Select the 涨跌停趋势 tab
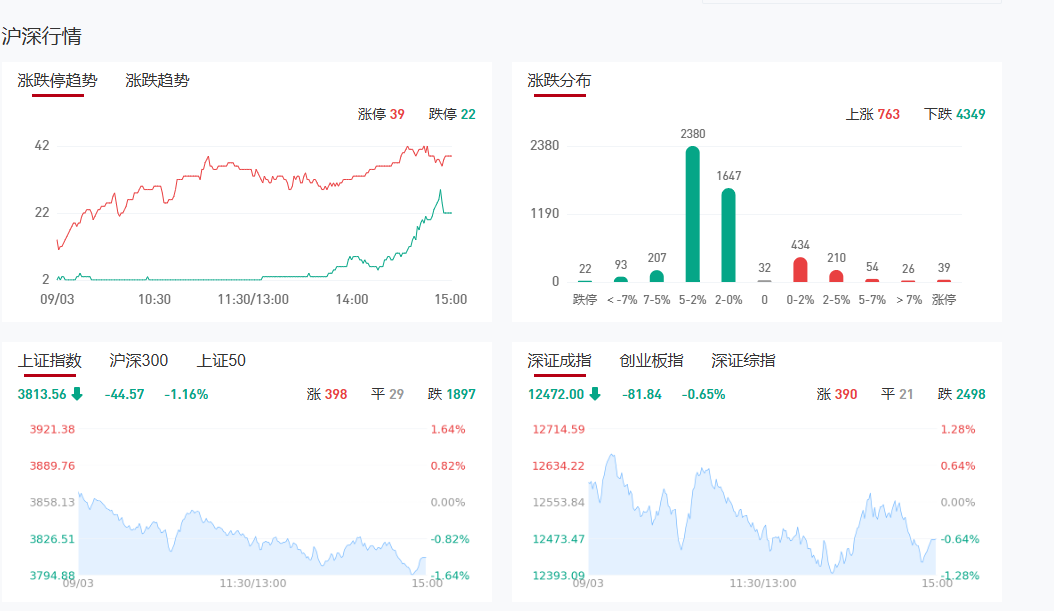The image size is (1054, 611). pos(57,81)
